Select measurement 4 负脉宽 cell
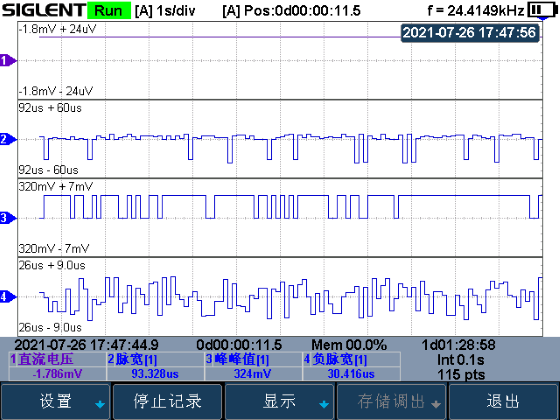 click(x=351, y=366)
